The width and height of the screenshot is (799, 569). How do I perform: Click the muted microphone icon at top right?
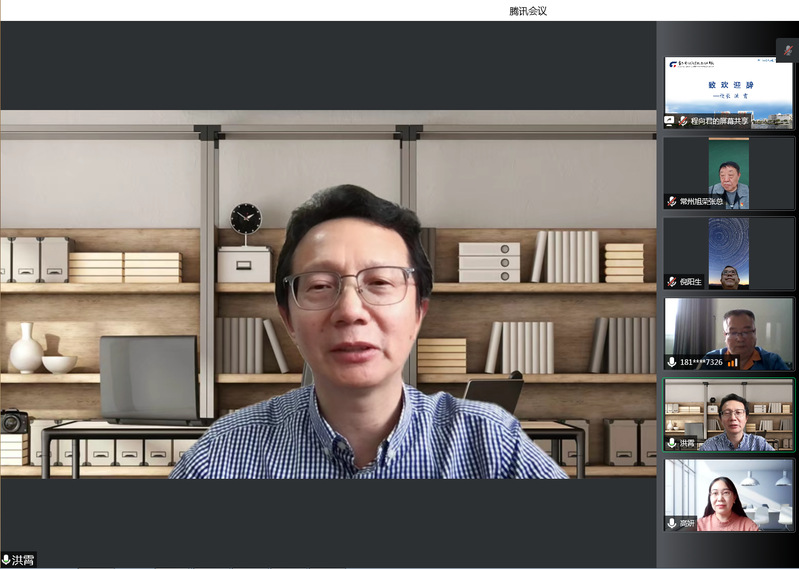(787, 51)
